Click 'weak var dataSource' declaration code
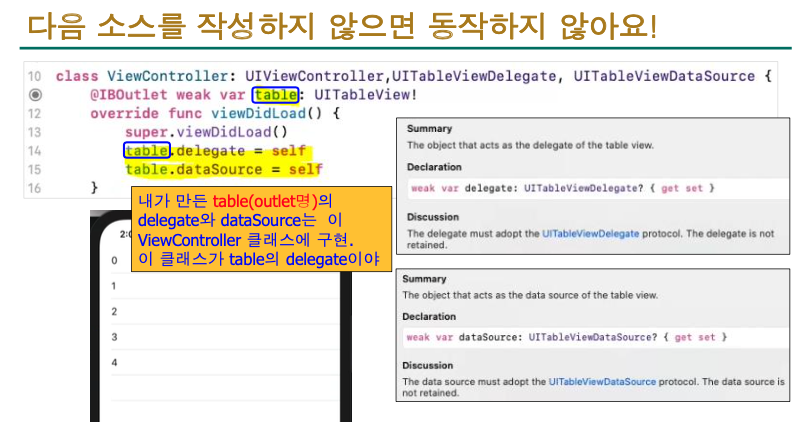This screenshot has width=806, height=438. (x=566, y=337)
